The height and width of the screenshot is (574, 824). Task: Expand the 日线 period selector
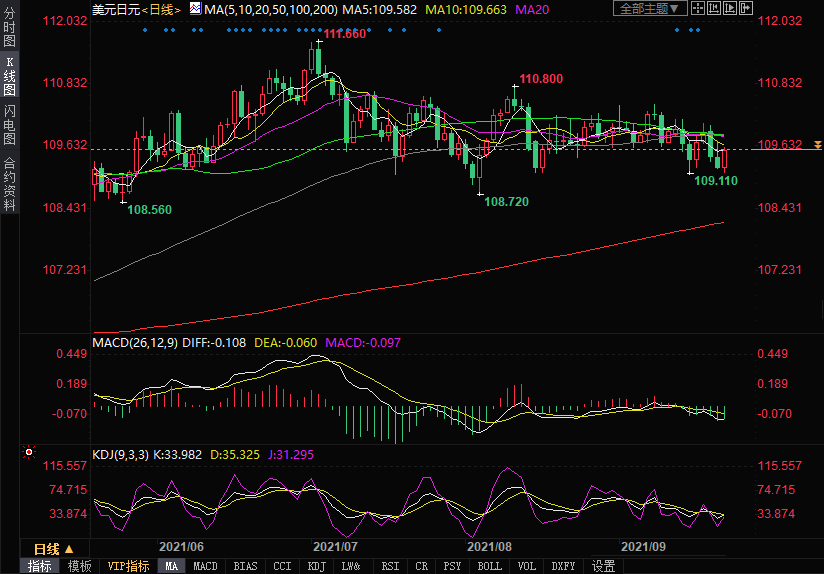[x=54, y=549]
